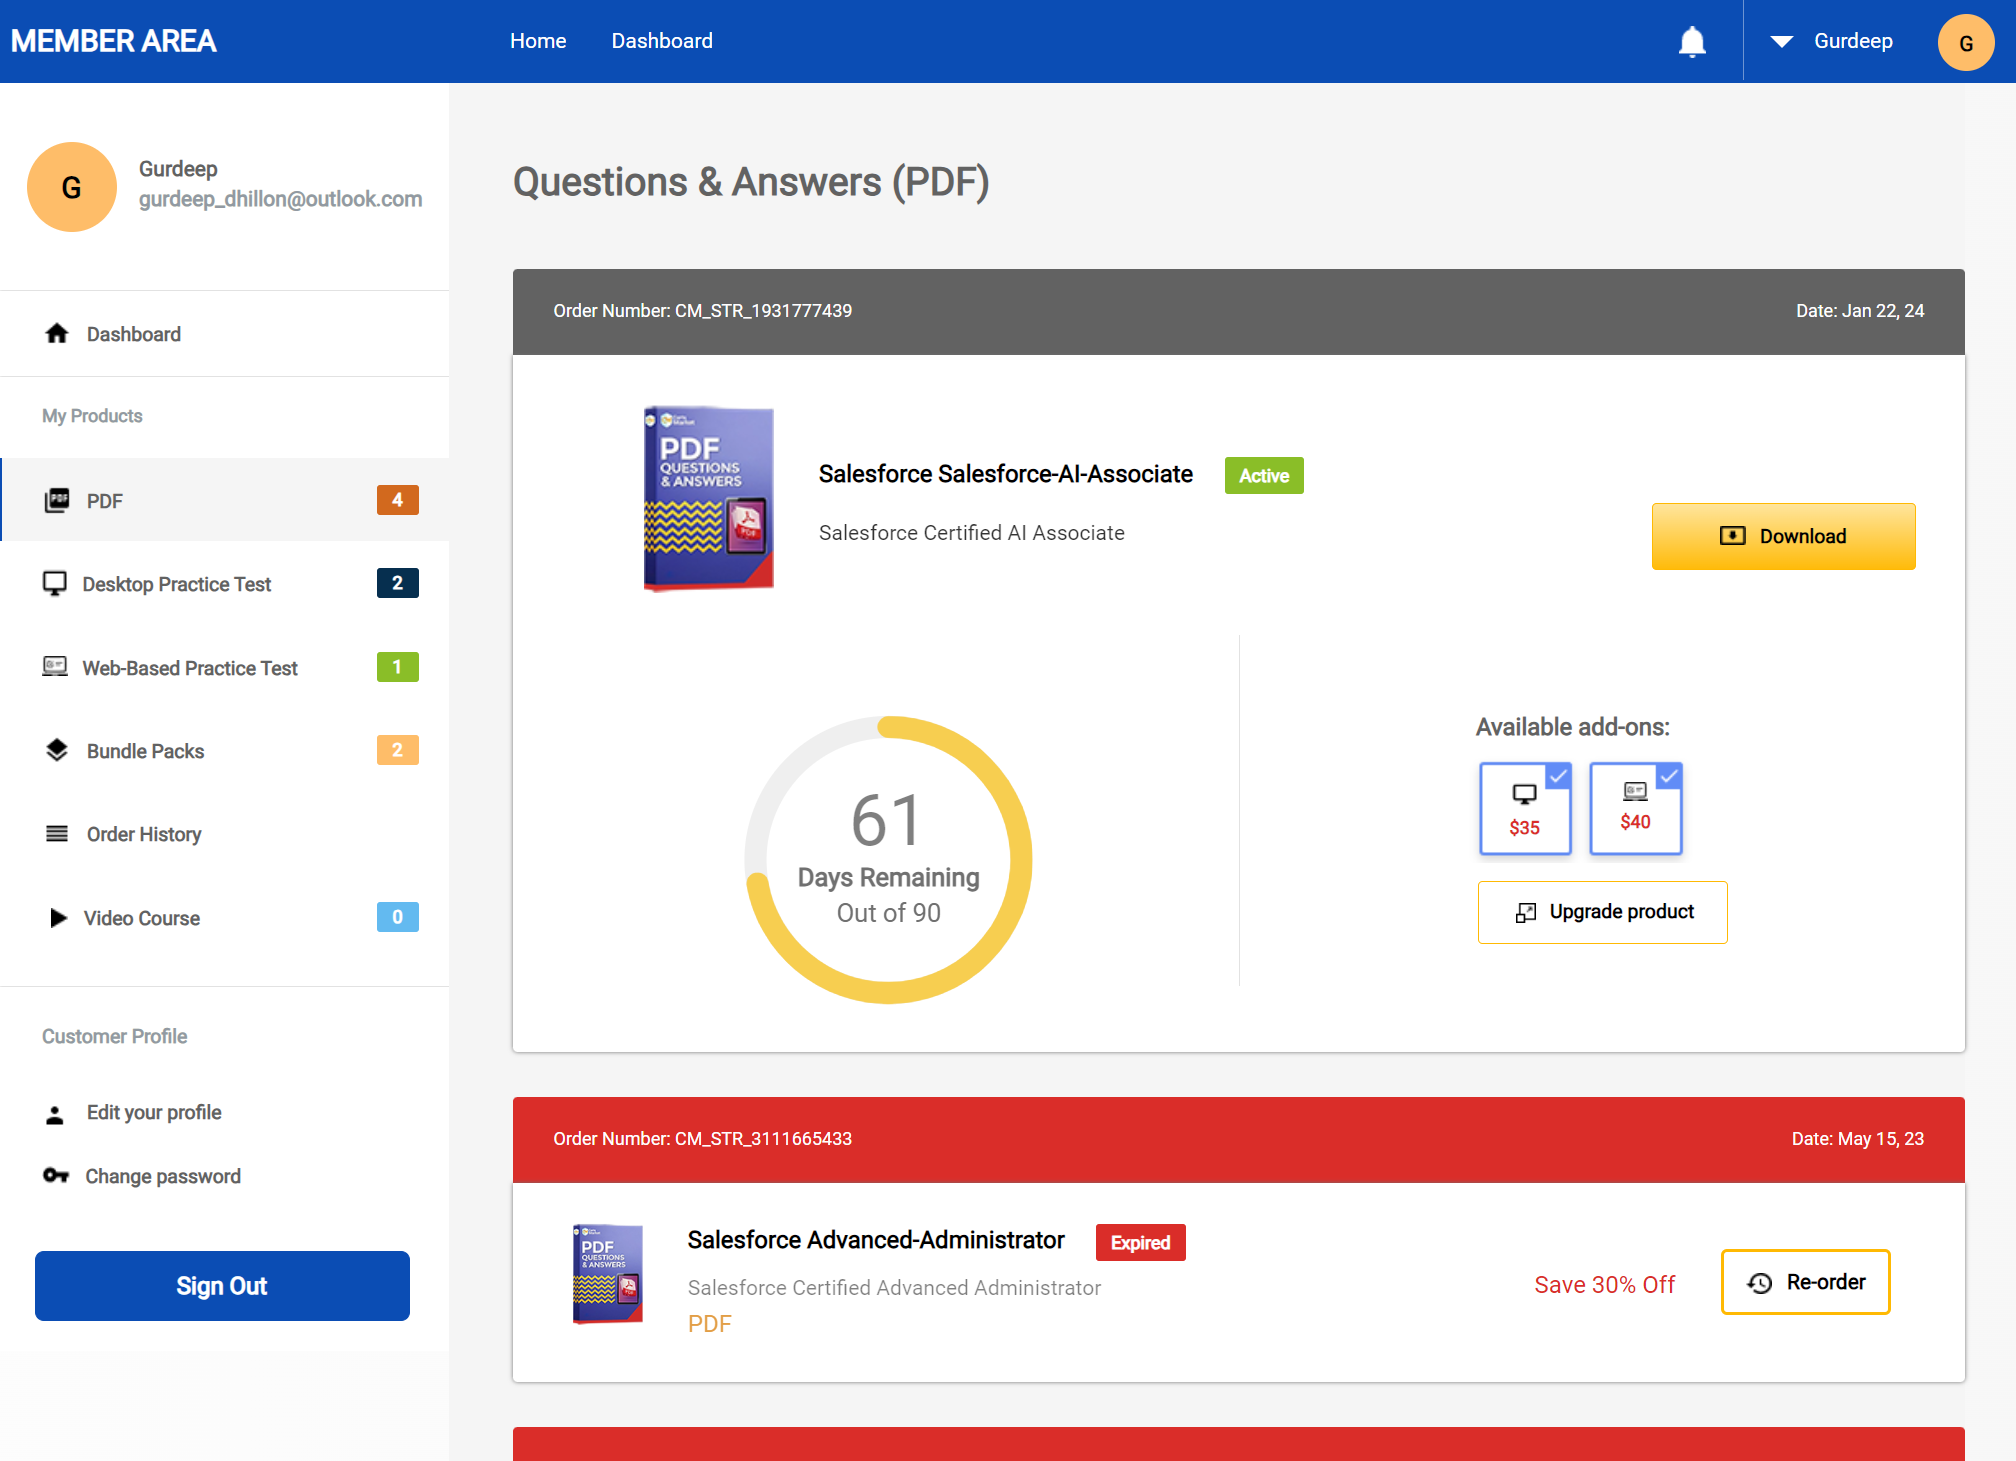Click the Bundle Packs layers icon
Image resolution: width=2016 pixels, height=1461 pixels.
(x=57, y=750)
